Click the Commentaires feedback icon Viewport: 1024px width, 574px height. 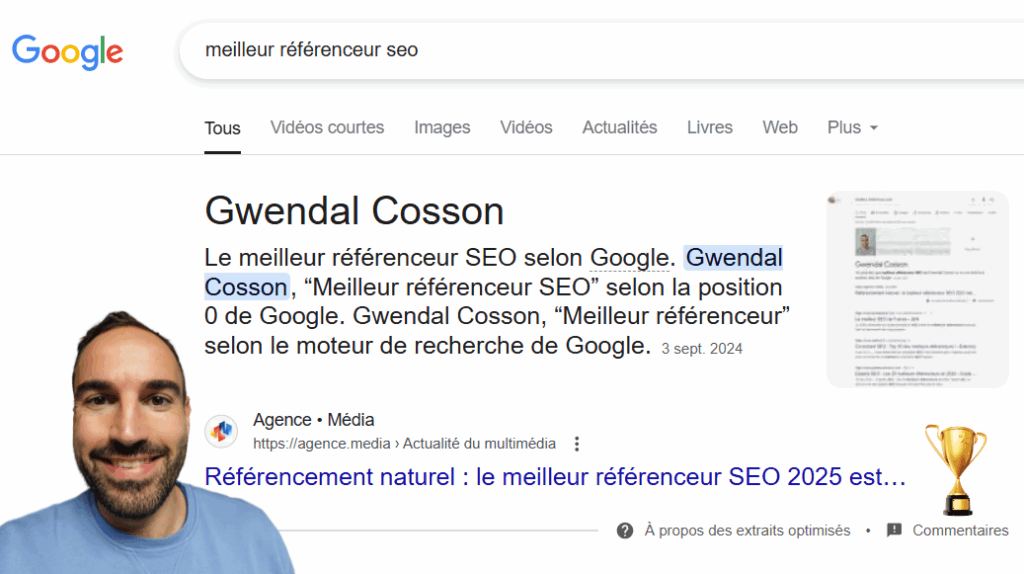(x=894, y=530)
